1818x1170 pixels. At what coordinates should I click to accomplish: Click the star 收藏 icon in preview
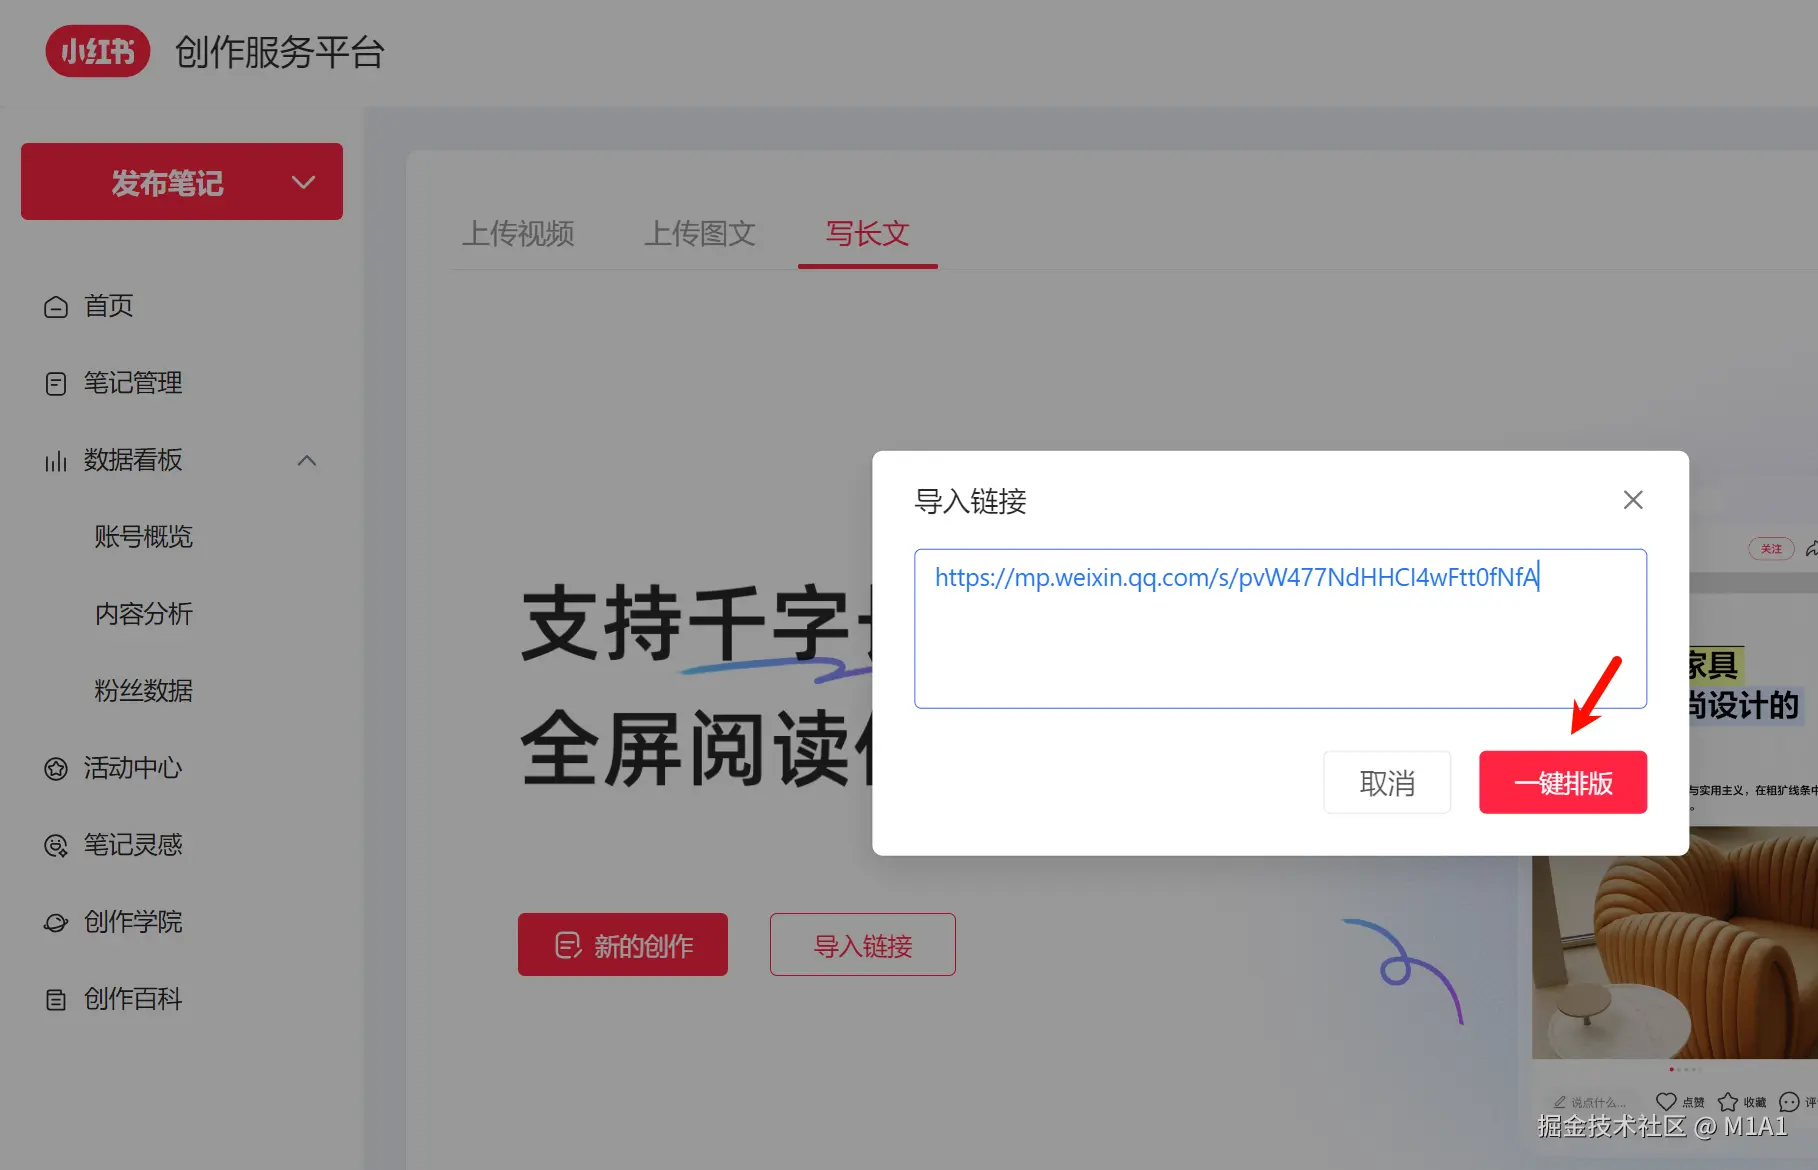(x=1728, y=1102)
